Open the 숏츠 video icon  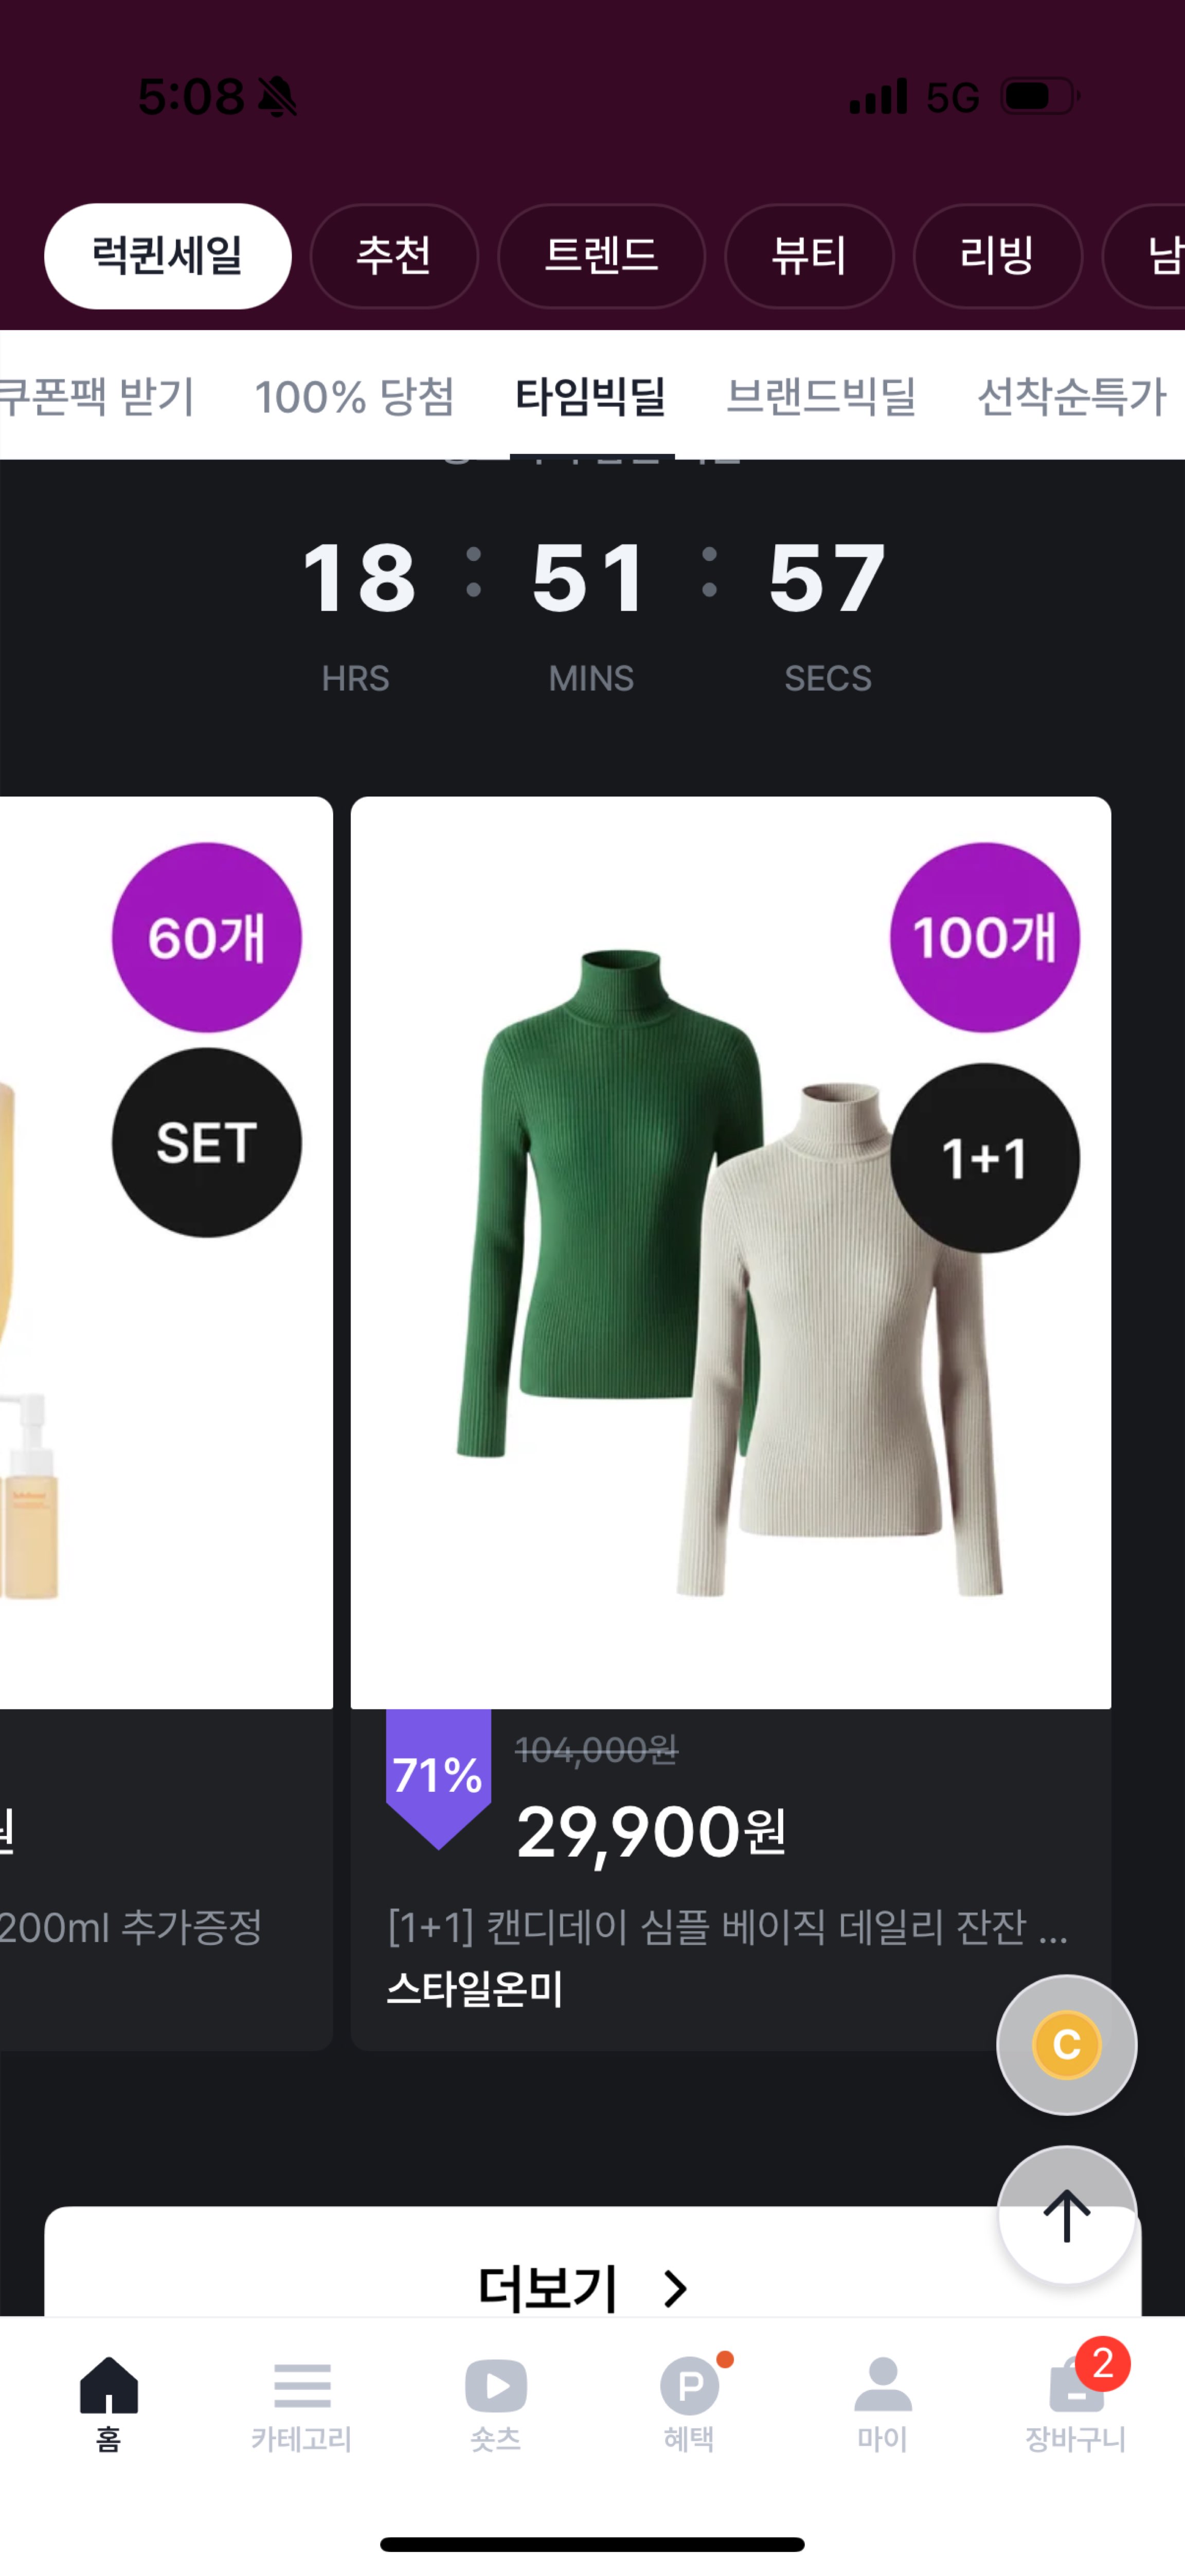click(496, 2386)
